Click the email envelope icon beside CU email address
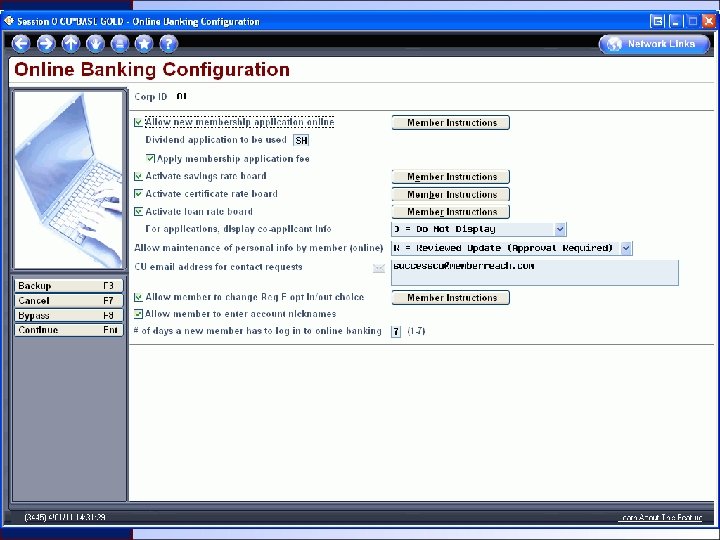The image size is (720, 540). point(378,268)
